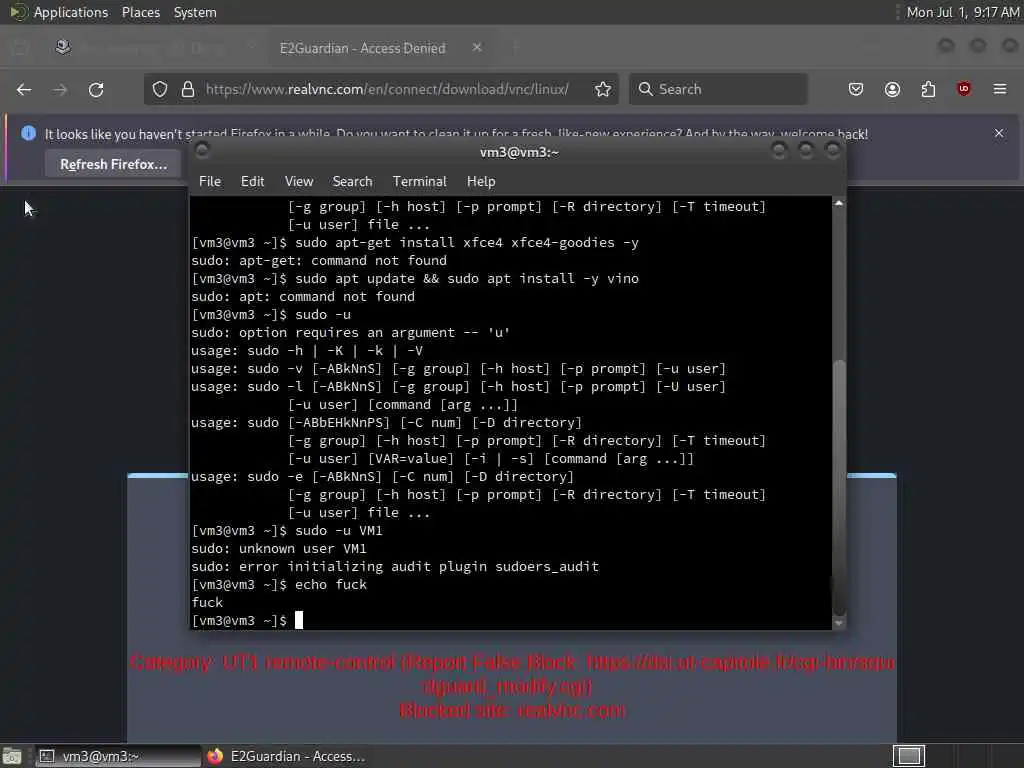Click the 'sudo: apt: command not found' line
The width and height of the screenshot is (1024, 768).
point(303,296)
